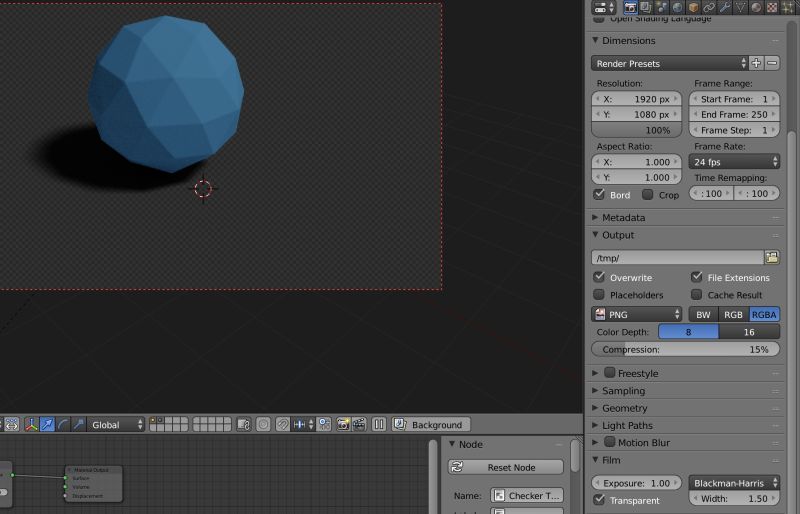Click the /tmp/ output path field
Screen dimensions: 800x514
tap(678, 257)
